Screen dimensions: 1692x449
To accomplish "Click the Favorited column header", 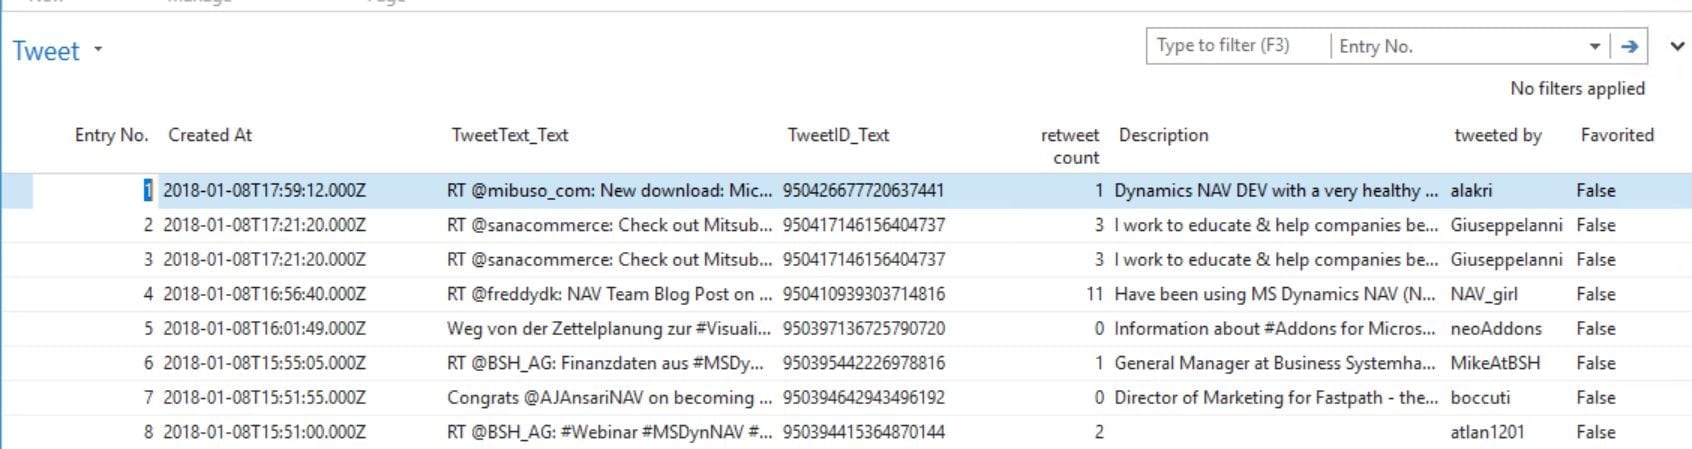I will click(1617, 135).
